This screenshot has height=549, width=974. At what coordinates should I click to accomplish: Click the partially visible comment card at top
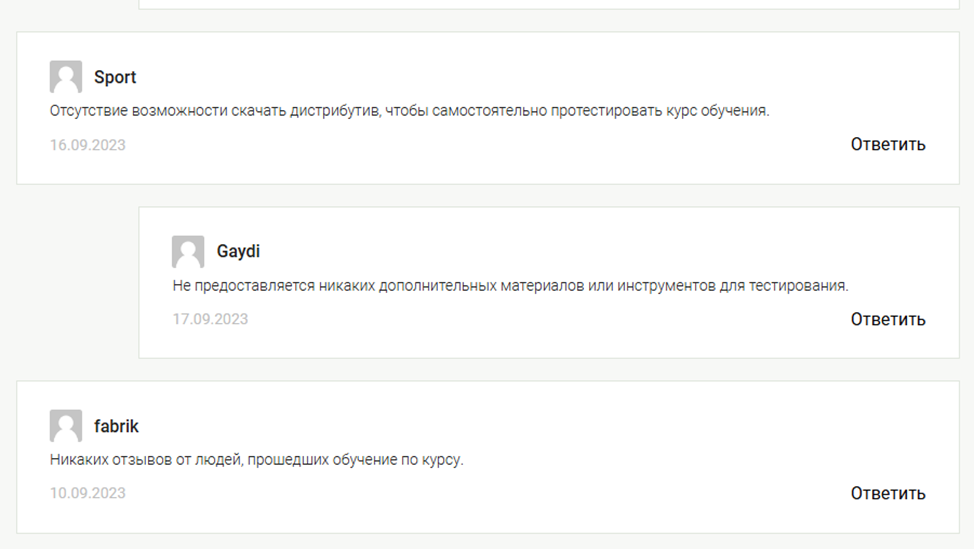tap(550, 4)
